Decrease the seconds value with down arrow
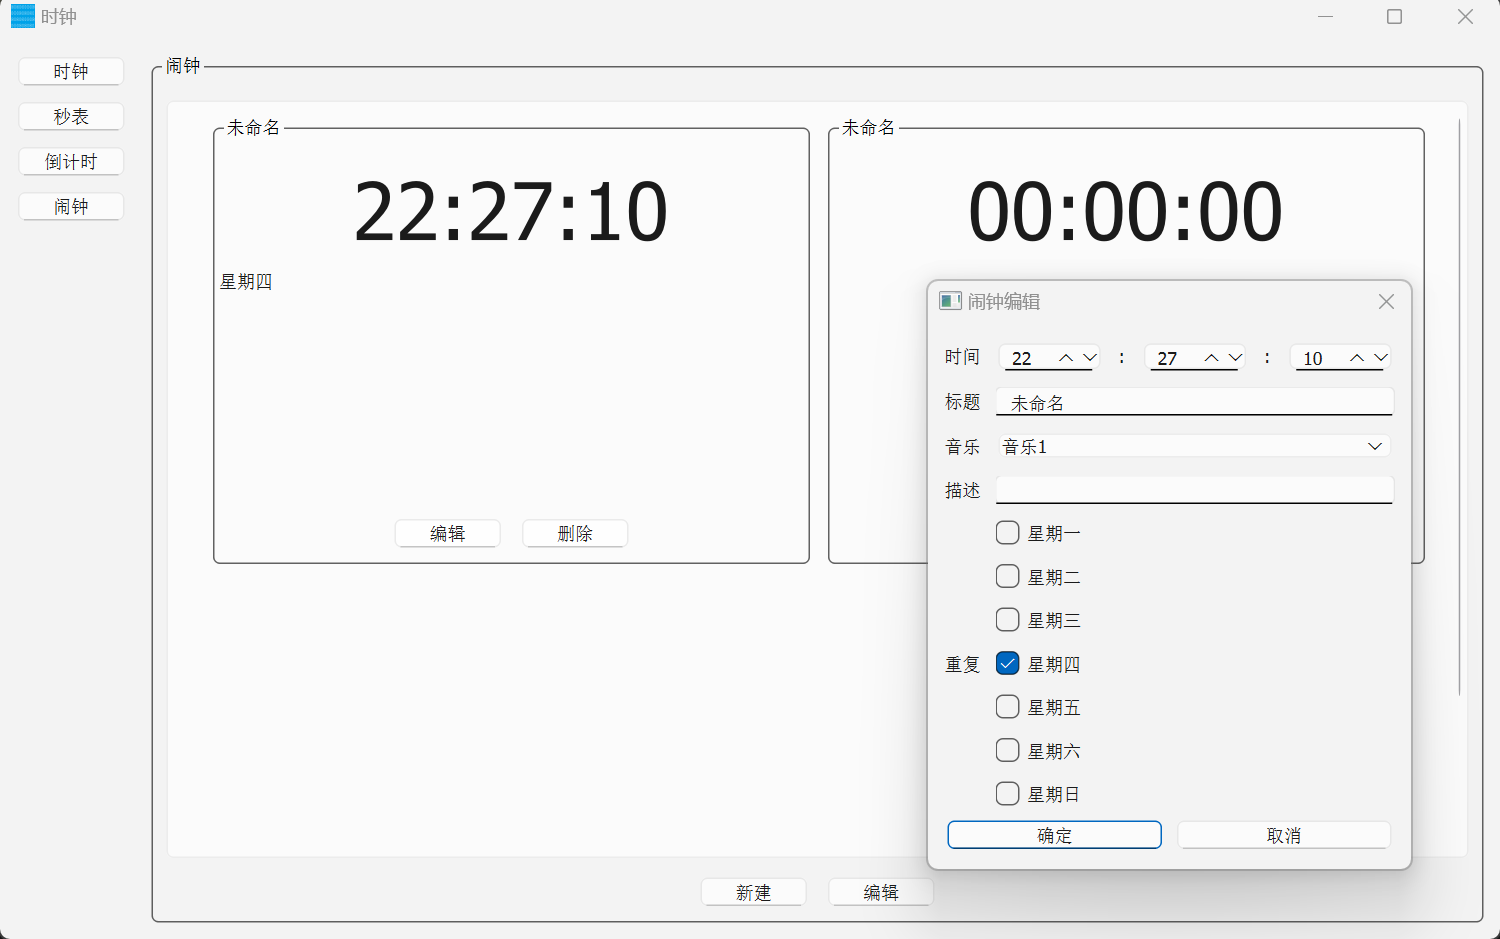 [x=1381, y=358]
